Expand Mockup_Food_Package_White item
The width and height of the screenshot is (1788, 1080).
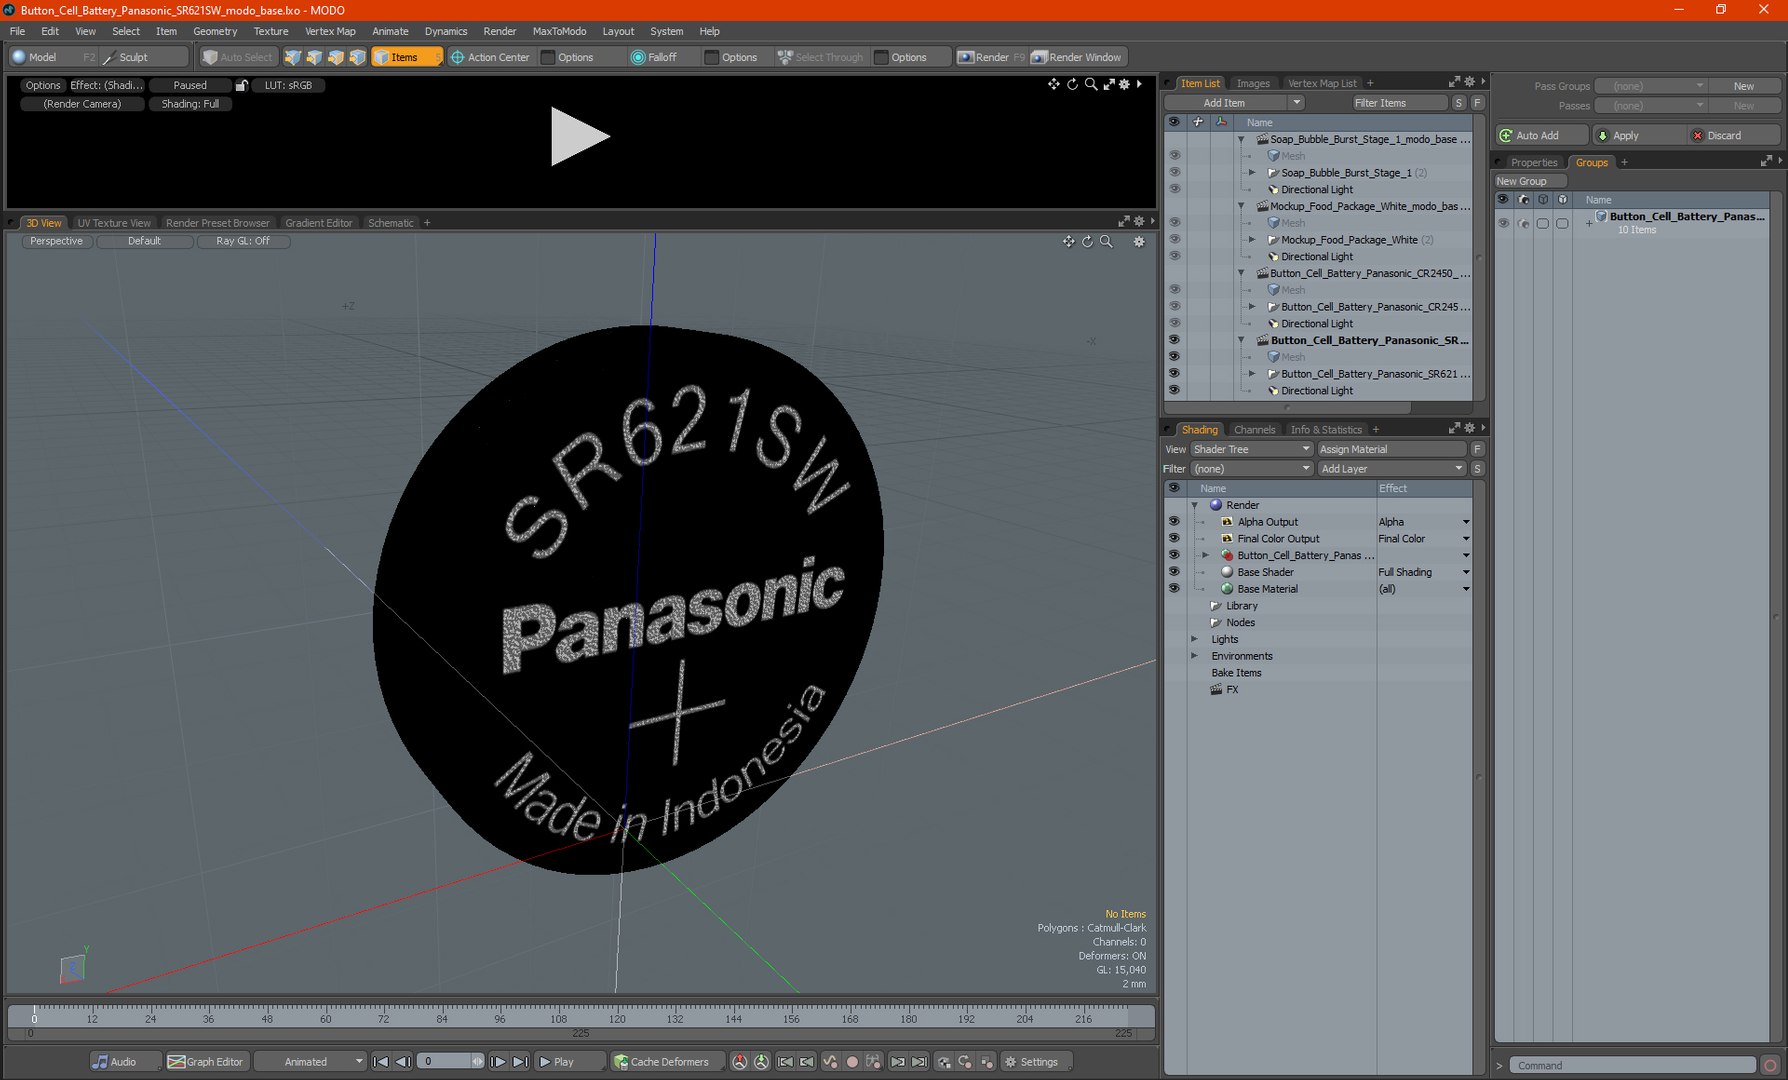tap(1252, 239)
